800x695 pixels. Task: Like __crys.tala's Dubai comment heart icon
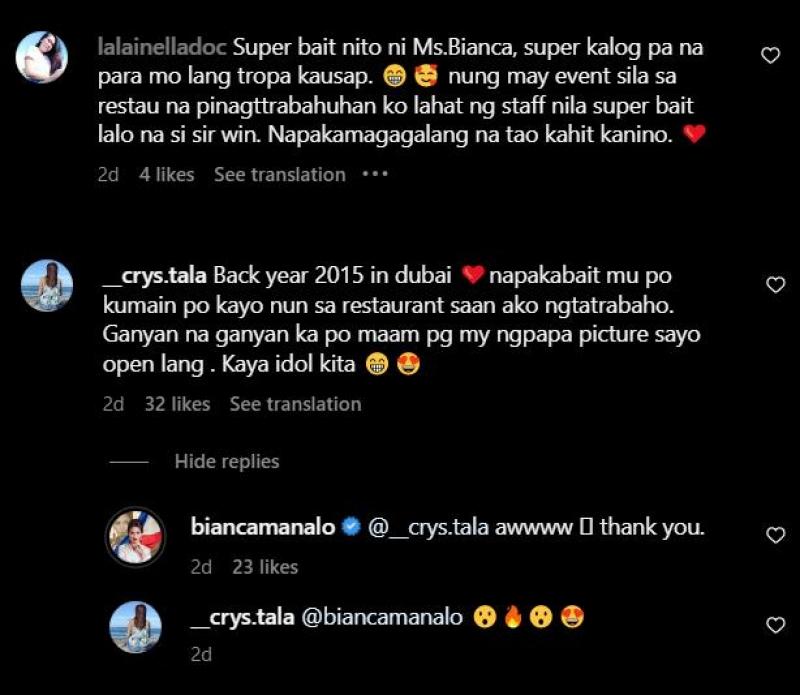pyautogui.click(x=776, y=285)
